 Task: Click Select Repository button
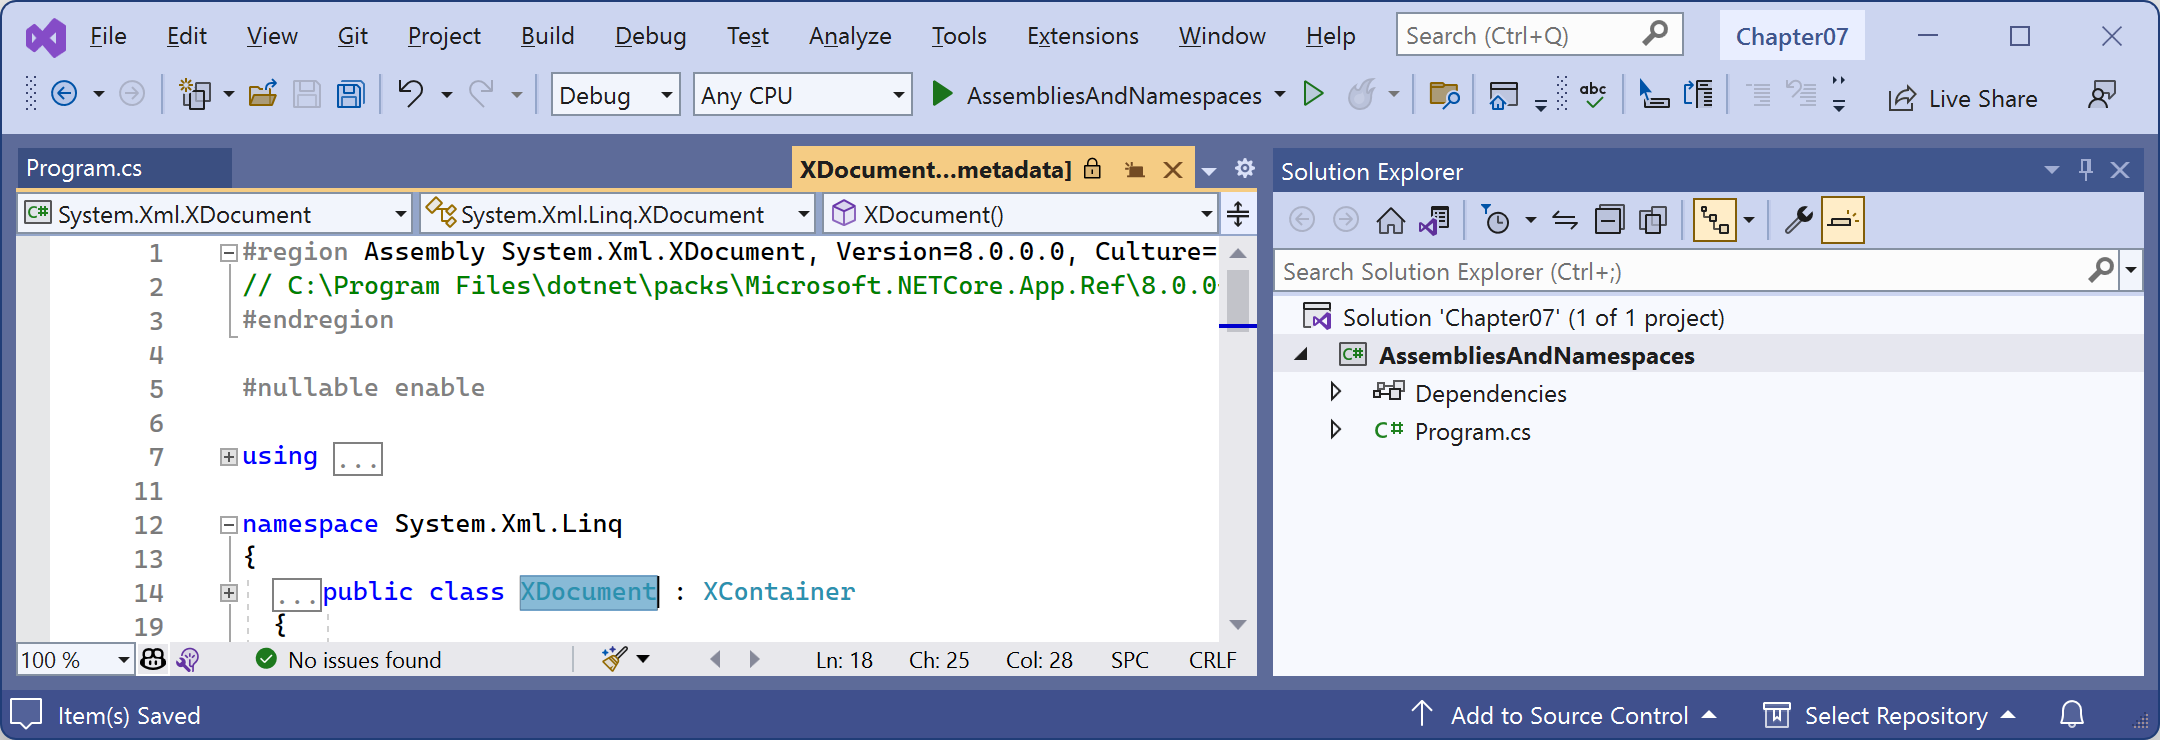click(x=1889, y=715)
